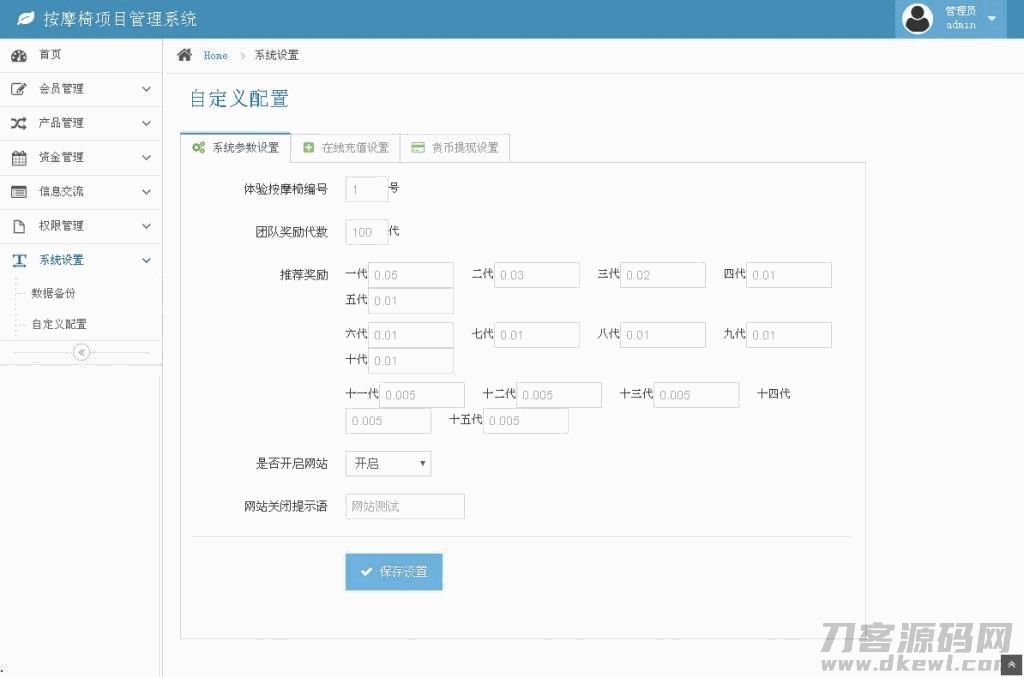The image size is (1024, 677).
Task: Click the leaf logo icon in header
Action: click(x=26, y=19)
